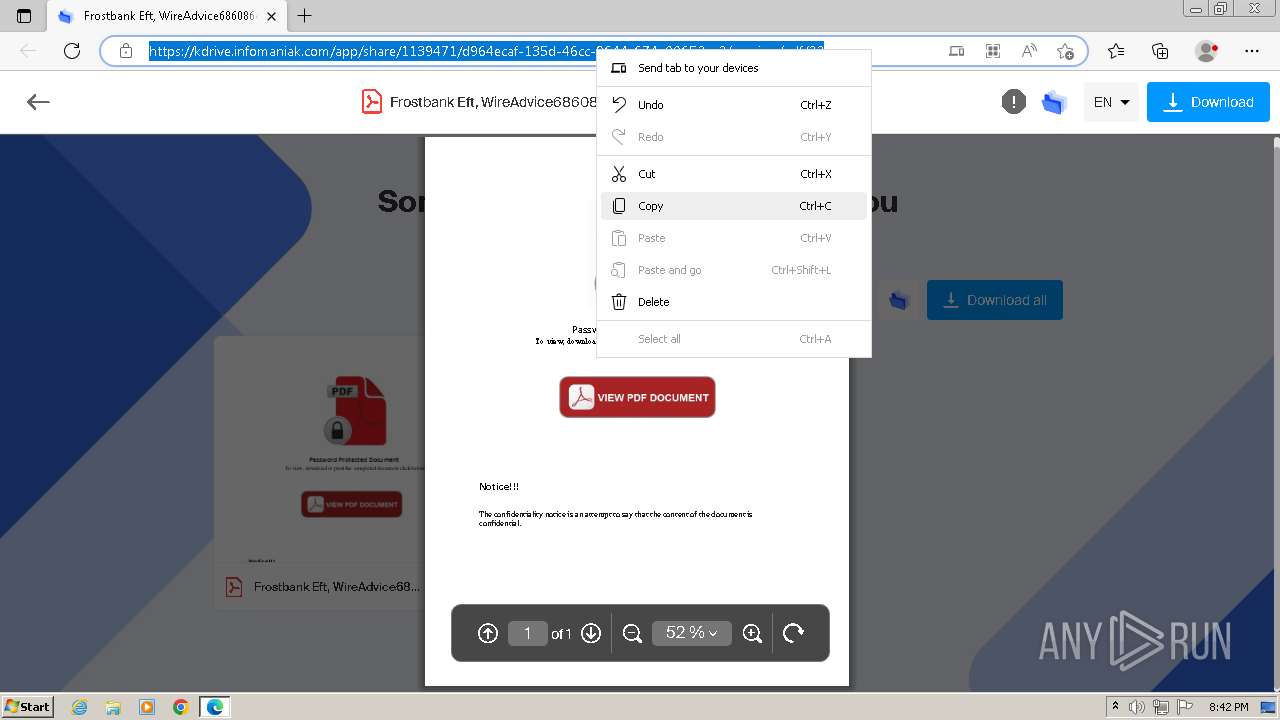The width and height of the screenshot is (1280, 720).
Task: Click the kDrive folder icon in header
Action: point(1054,102)
